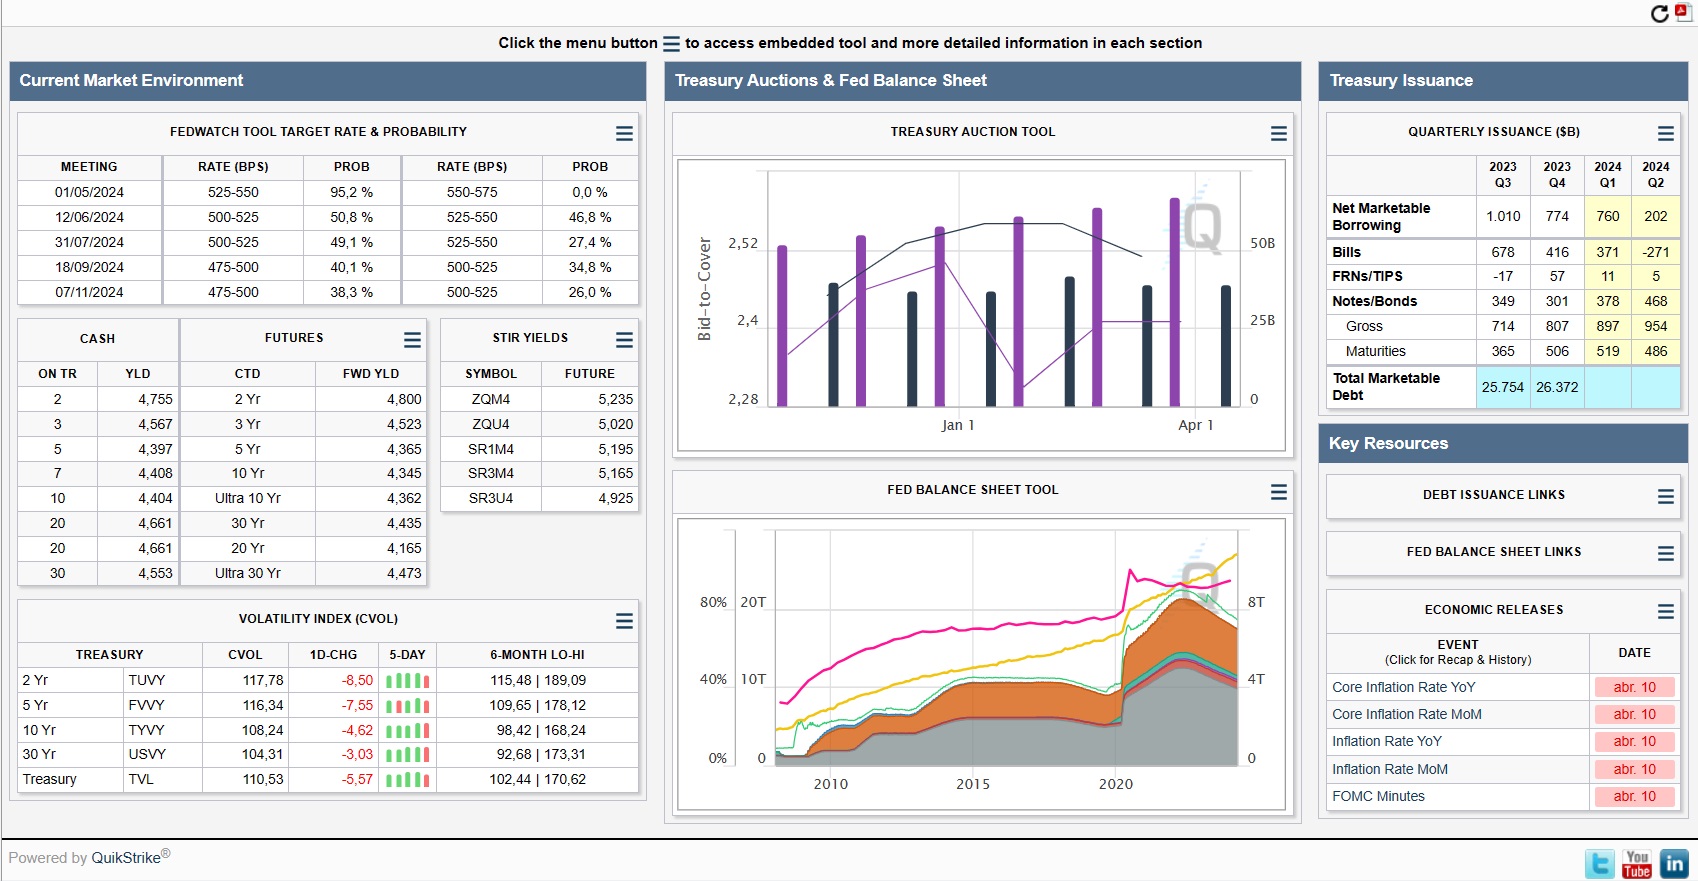Open Core Inflation Rate YoY recap

click(1403, 687)
